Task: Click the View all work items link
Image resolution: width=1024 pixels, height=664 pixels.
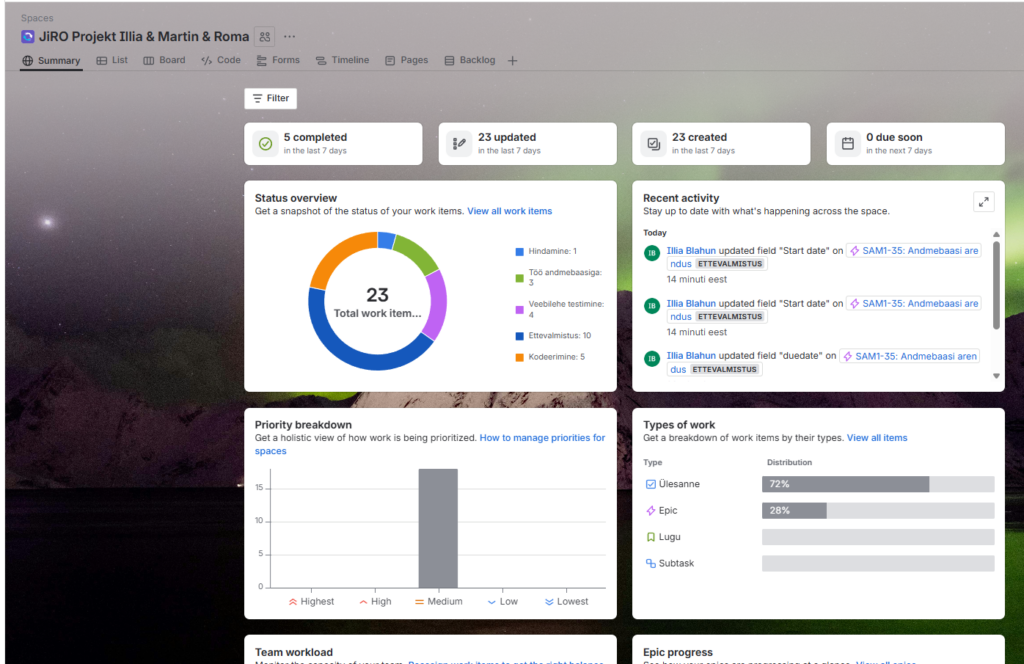Action: (x=509, y=211)
